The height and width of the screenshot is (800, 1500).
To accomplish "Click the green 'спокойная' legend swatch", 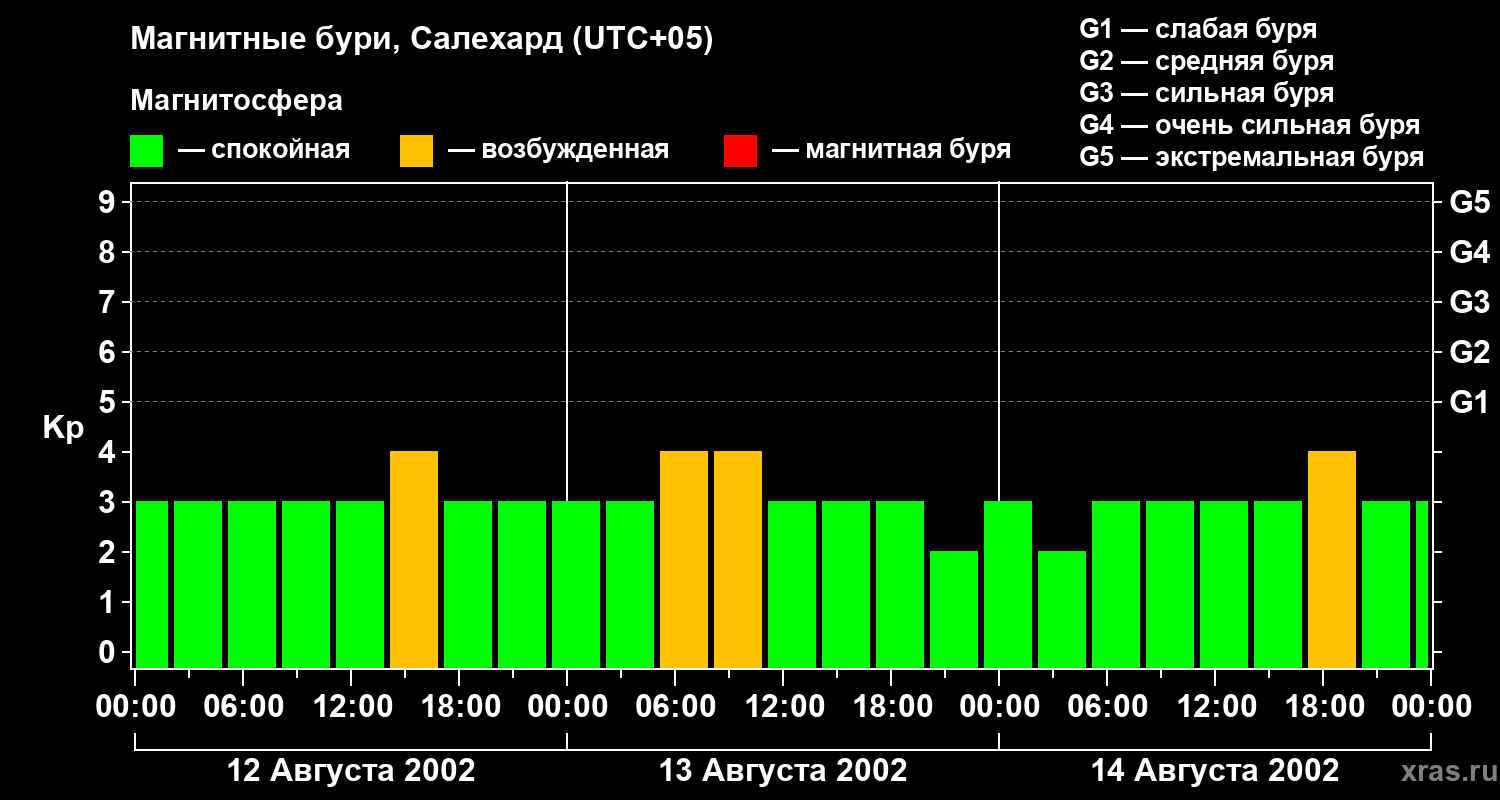I will 147,151.
